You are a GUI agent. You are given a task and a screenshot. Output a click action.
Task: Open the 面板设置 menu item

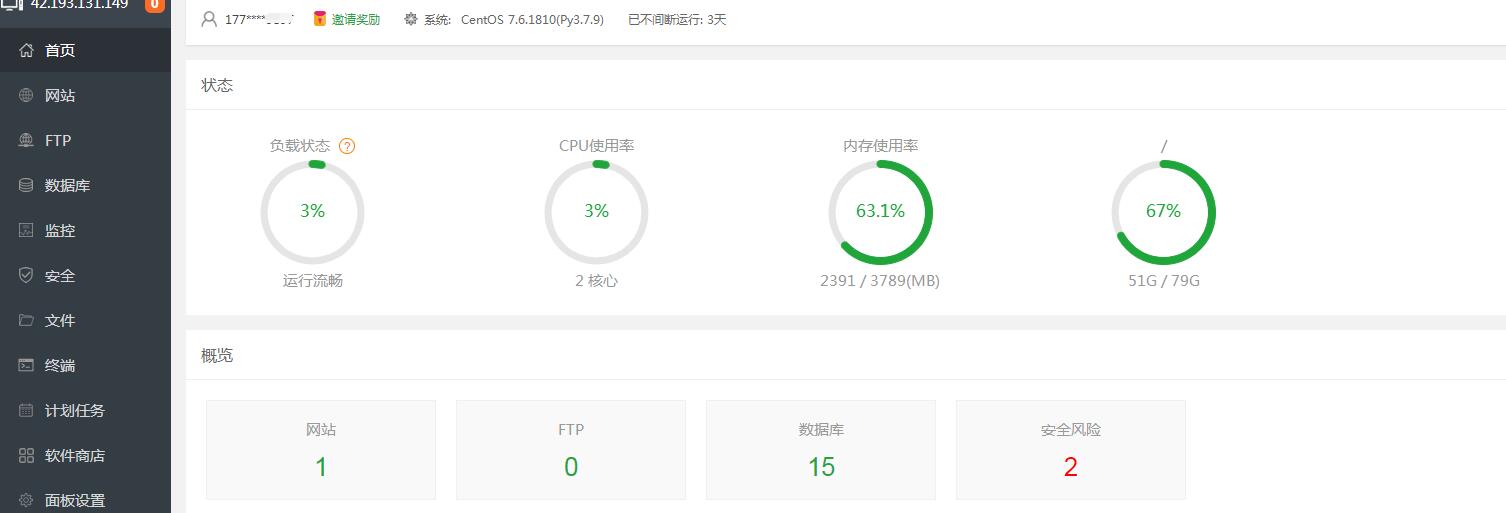tap(75, 500)
